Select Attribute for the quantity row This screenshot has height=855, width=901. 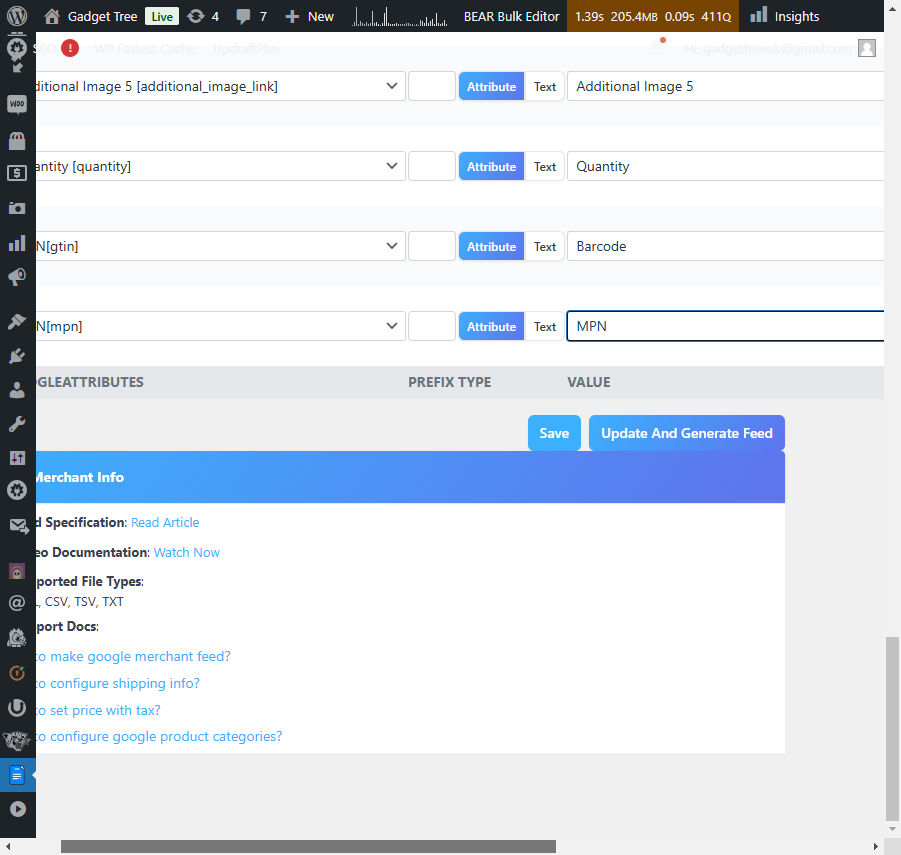[x=491, y=166]
